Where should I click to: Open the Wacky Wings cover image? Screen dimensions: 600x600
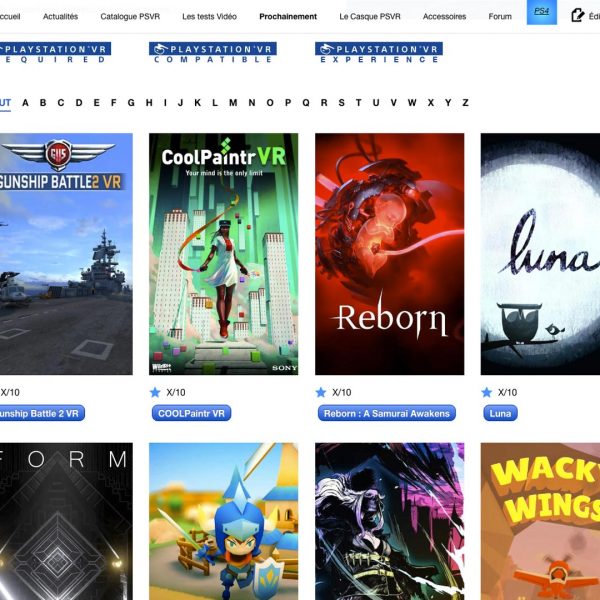pos(540,521)
